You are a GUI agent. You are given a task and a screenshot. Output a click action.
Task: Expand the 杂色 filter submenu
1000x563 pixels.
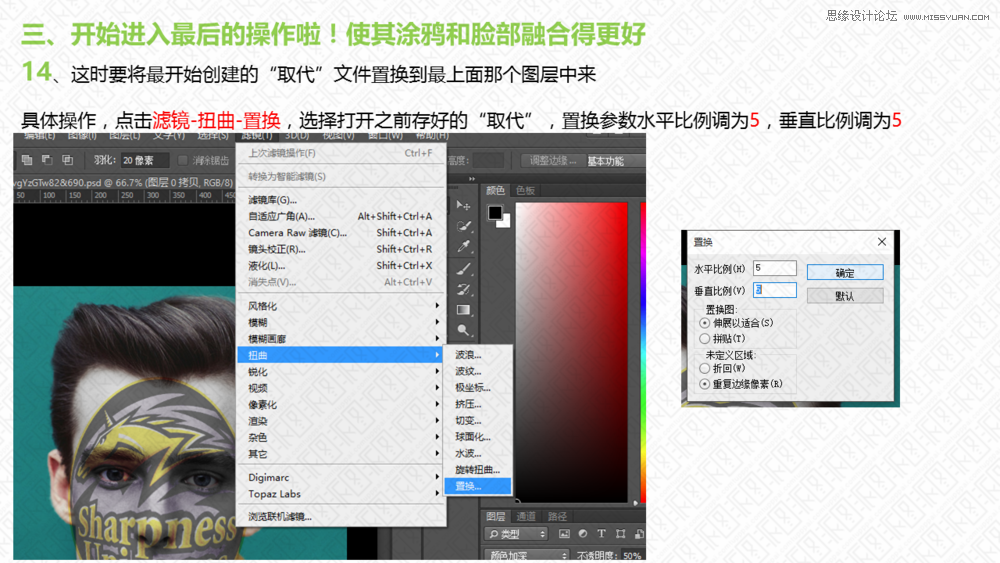tap(341, 437)
